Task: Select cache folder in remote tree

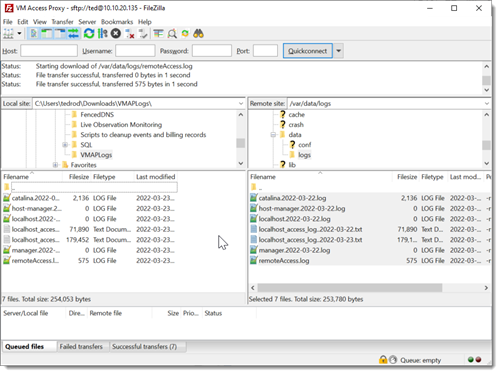Action: coord(297,115)
